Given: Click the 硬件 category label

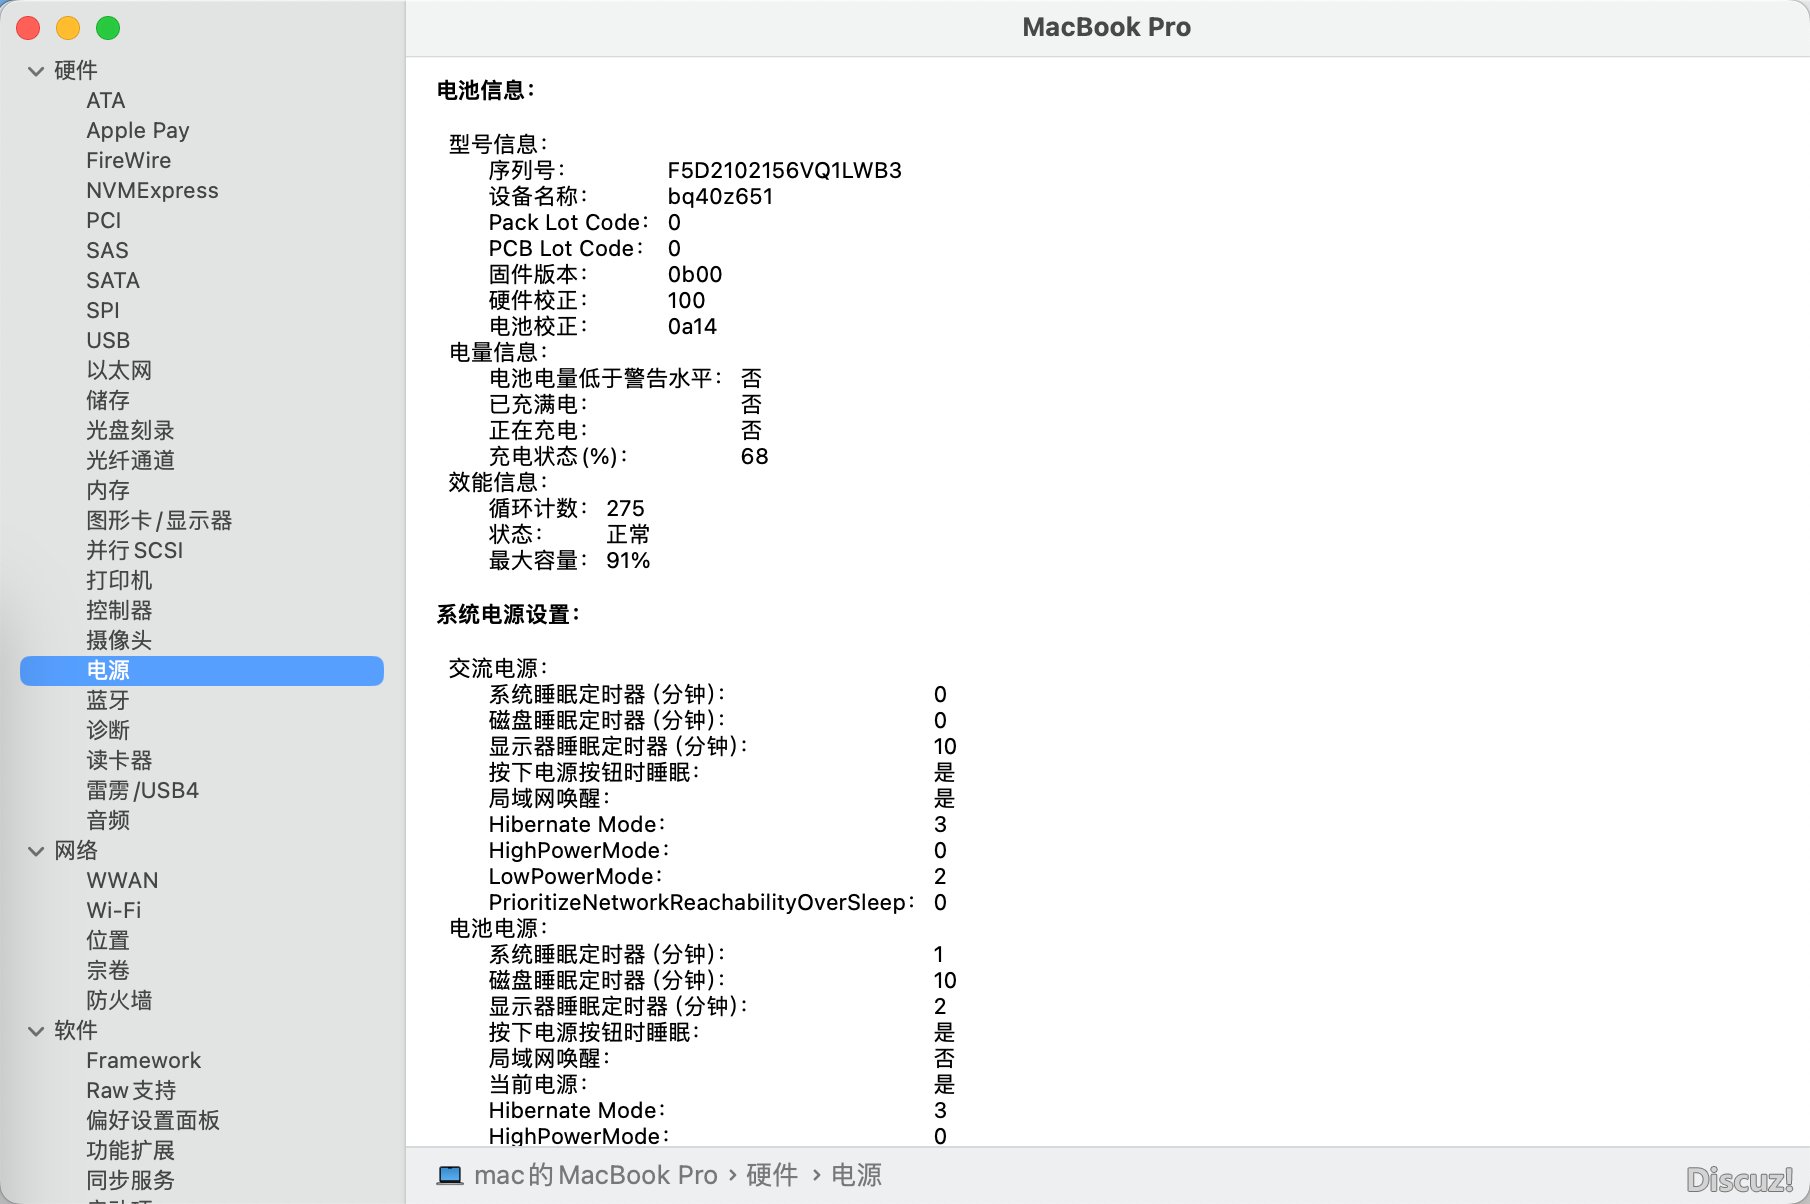Looking at the screenshot, I should tap(76, 71).
